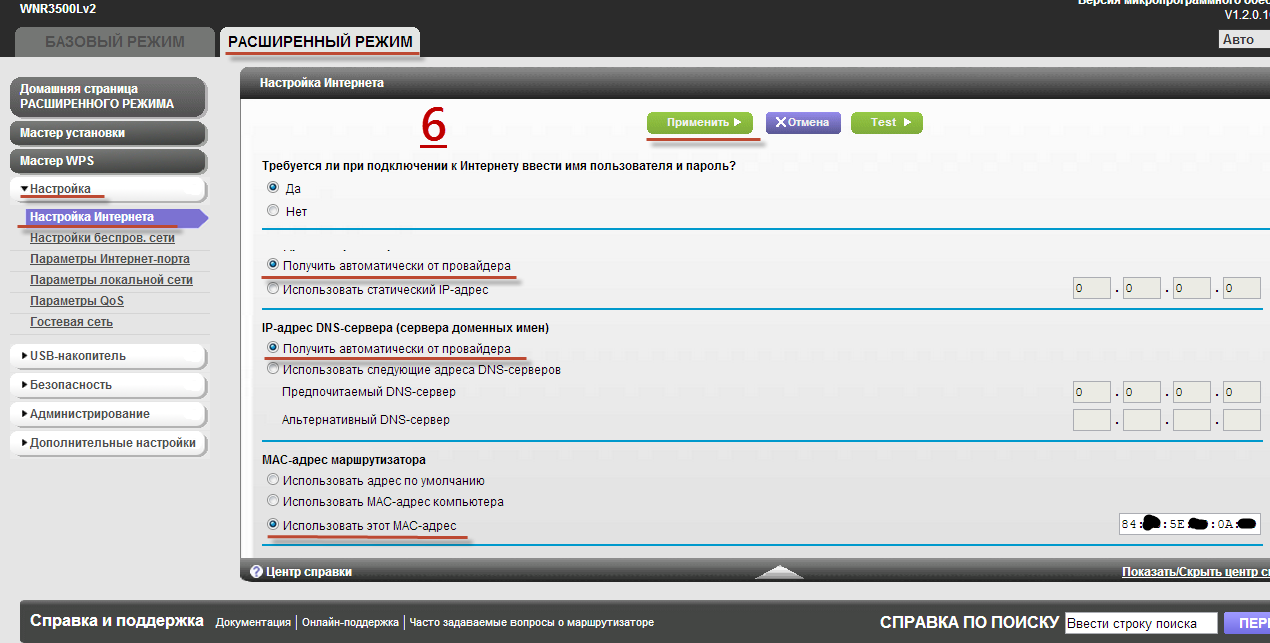Click last octet of Альтернативный DNS-сервер
Screen dimensions: 1270x643
1242,420
